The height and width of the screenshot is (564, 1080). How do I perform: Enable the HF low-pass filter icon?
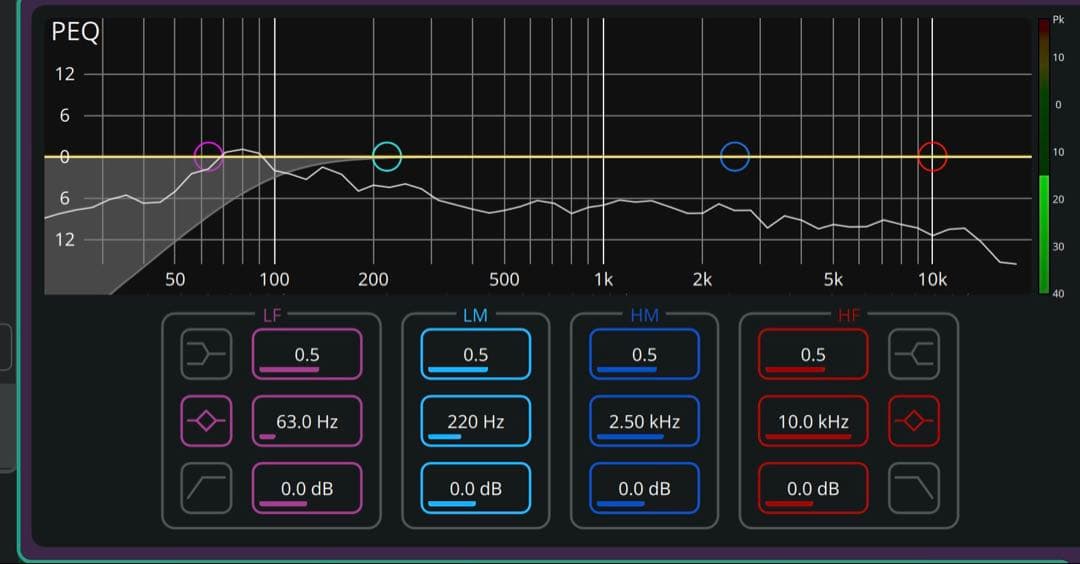tap(914, 488)
